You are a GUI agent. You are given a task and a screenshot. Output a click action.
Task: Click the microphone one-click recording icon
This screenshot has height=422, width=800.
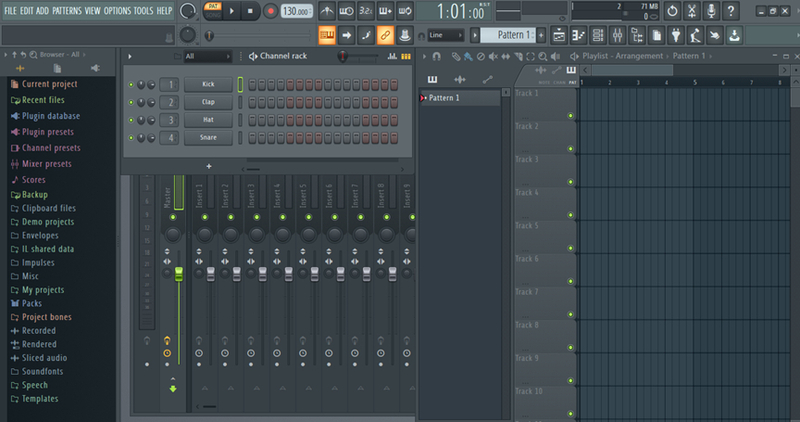coord(711,11)
